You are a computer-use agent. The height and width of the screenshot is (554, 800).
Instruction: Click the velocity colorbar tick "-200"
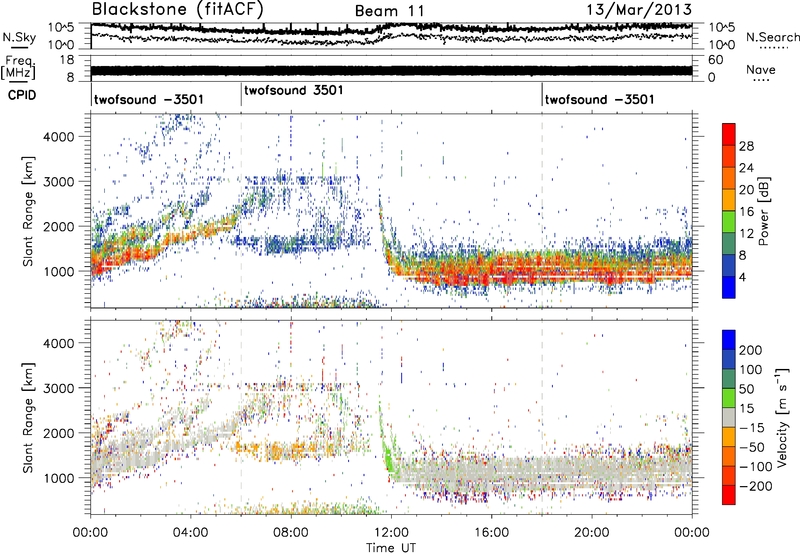coord(755,486)
